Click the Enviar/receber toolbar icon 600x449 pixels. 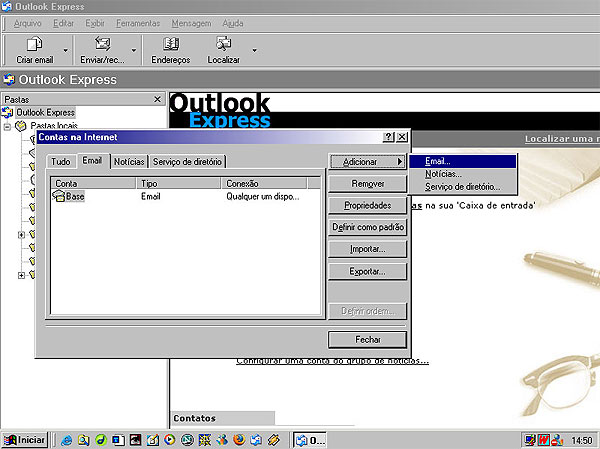(101, 44)
